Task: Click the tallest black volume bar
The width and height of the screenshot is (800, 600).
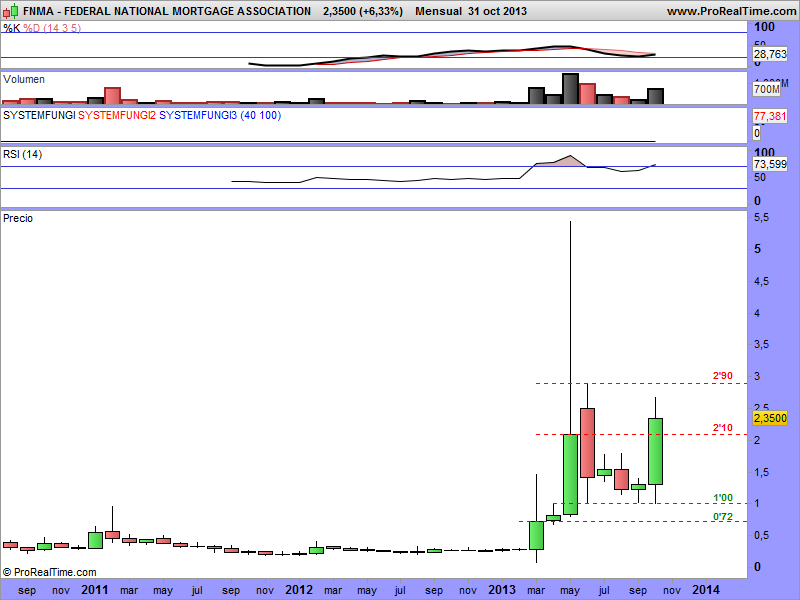Action: [570, 89]
